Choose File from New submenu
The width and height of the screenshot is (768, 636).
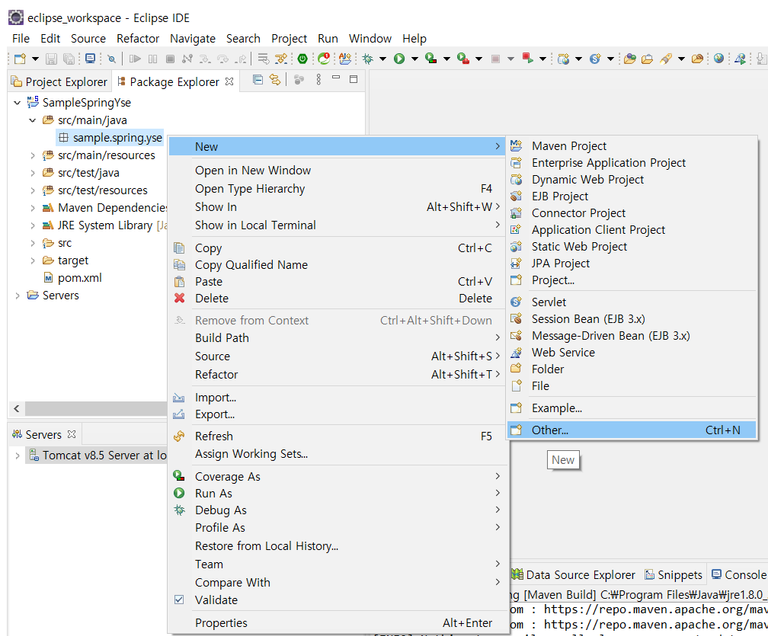coord(632,386)
